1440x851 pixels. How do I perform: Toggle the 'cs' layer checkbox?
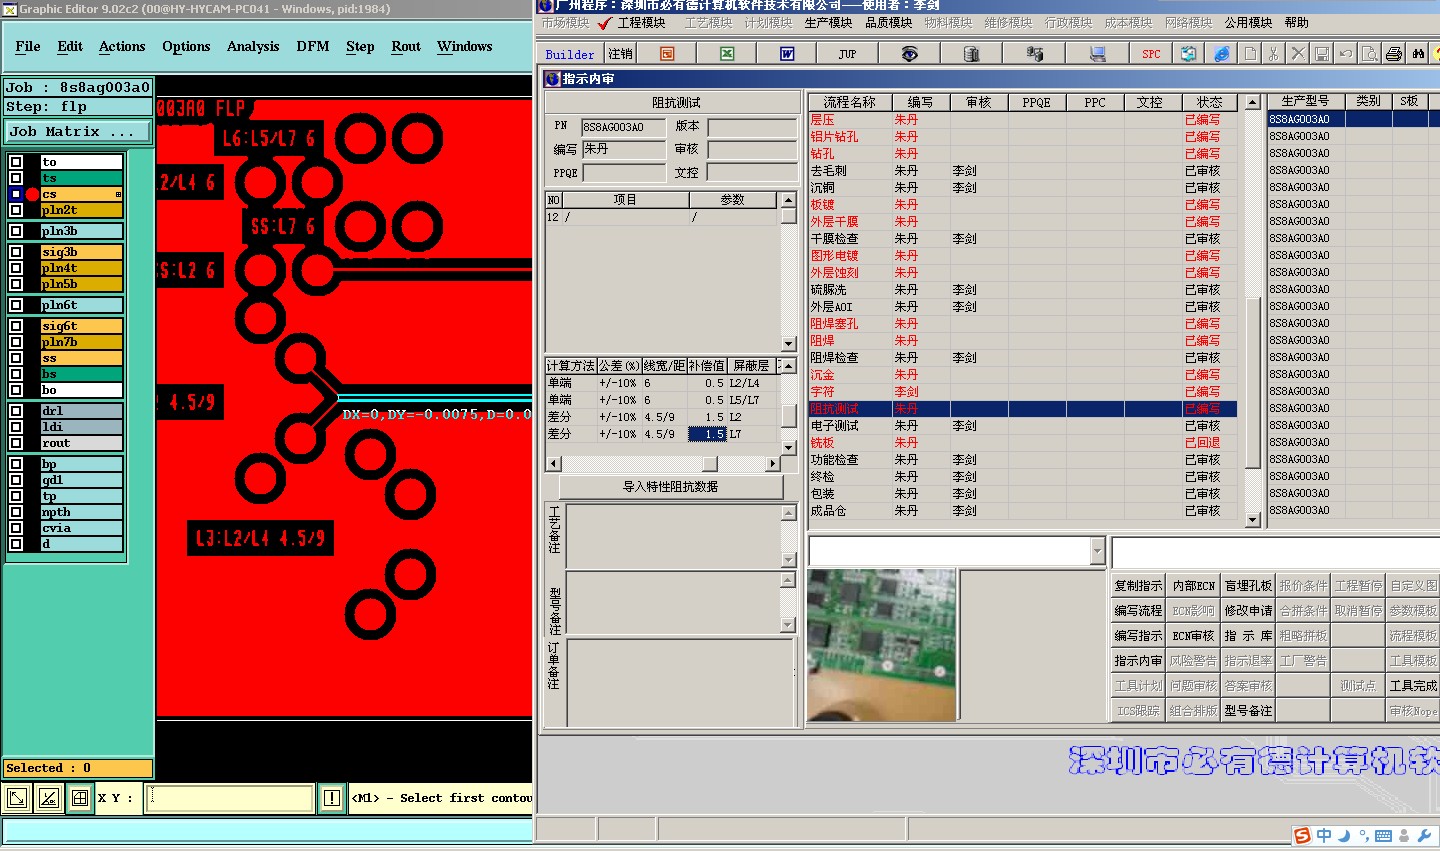point(16,194)
